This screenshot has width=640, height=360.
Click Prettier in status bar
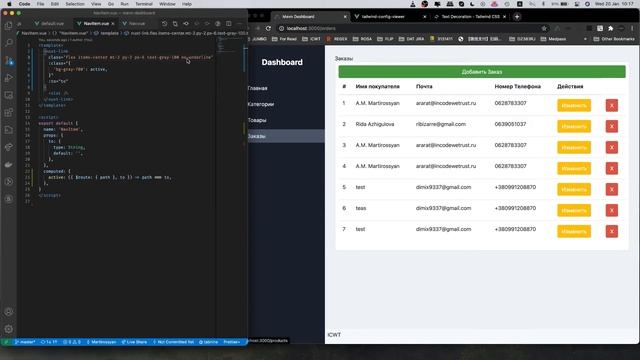tap(232, 342)
